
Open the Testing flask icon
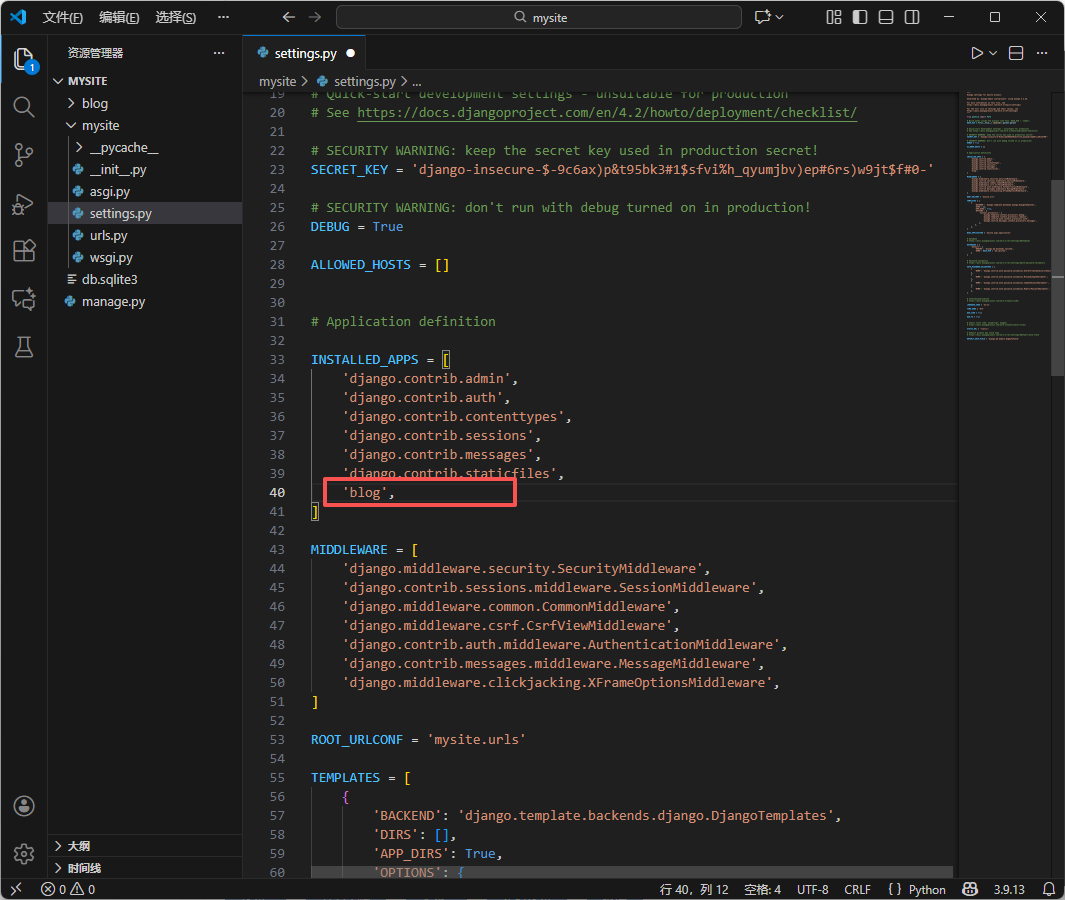pos(24,347)
